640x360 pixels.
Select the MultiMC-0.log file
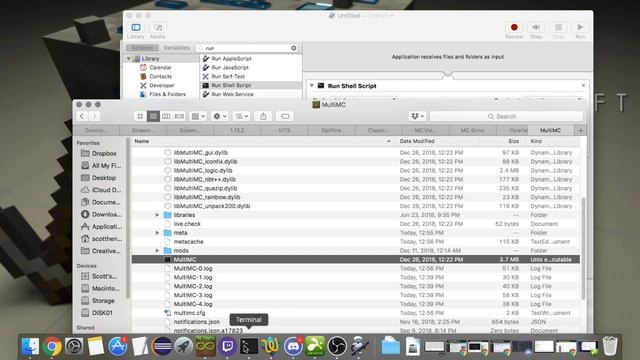[356, 269]
